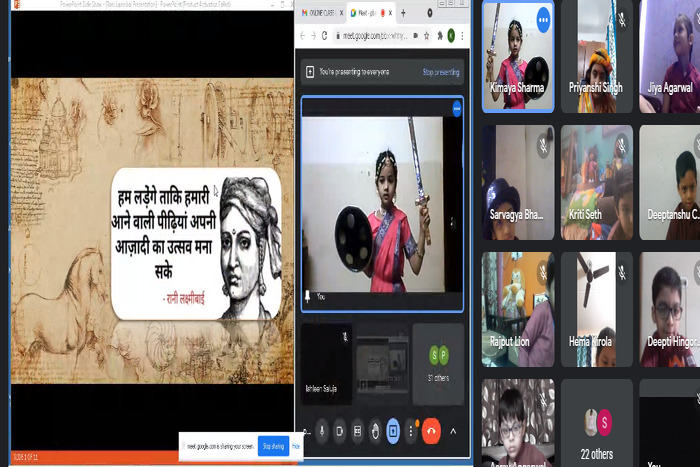Click the present screen button in Meet
Viewport: 700px width, 467px height.
pos(393,431)
